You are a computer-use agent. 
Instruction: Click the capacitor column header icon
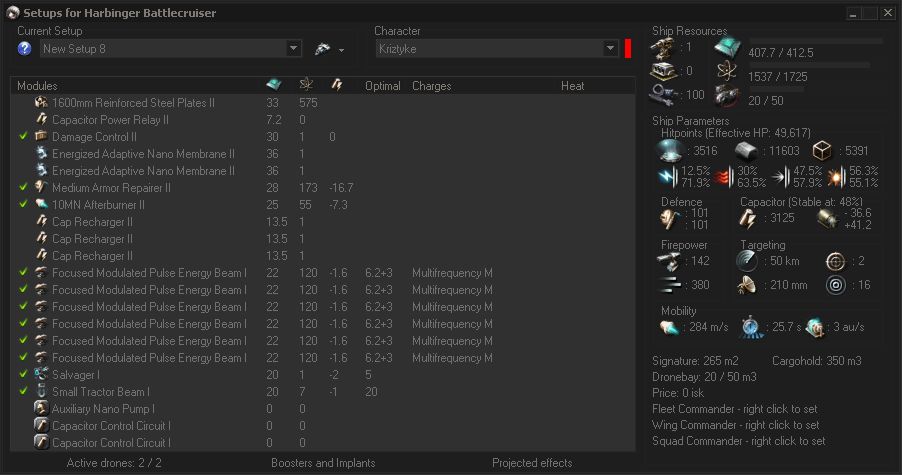pos(337,85)
